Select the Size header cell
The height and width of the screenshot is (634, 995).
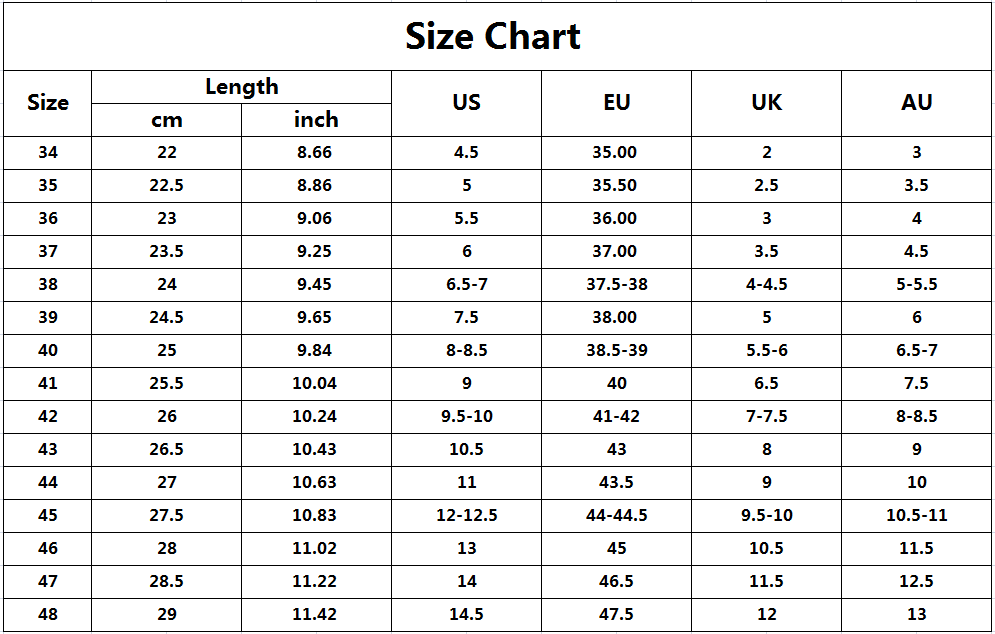48,102
